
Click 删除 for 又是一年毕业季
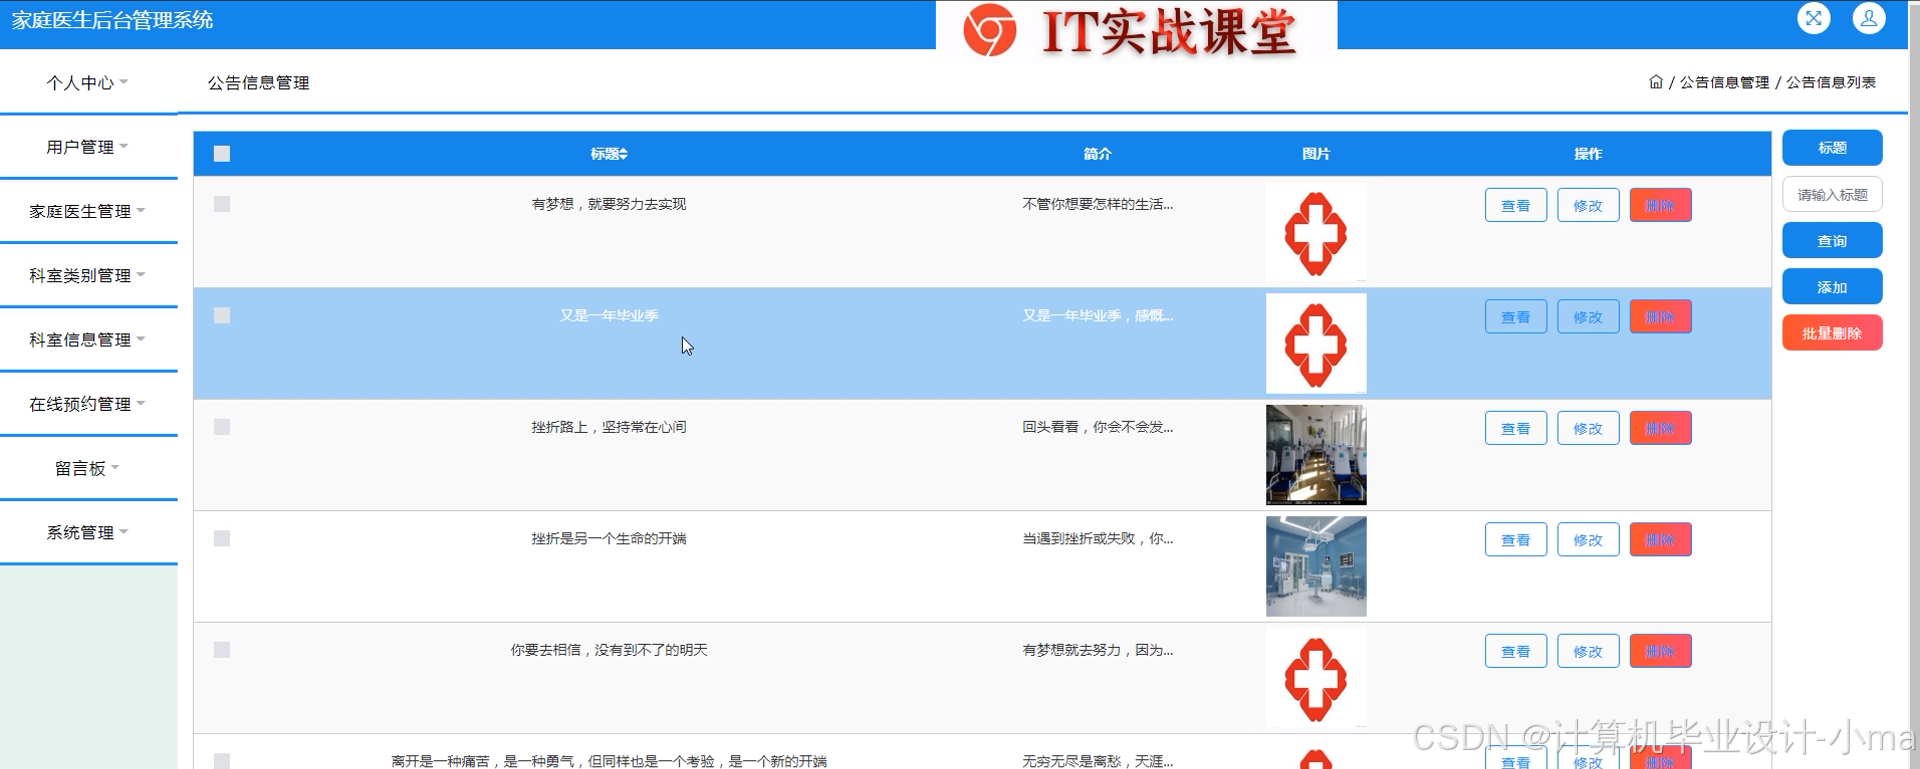point(1660,317)
